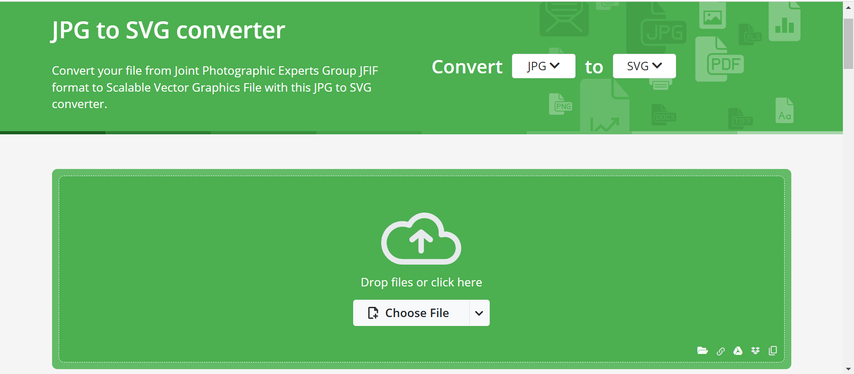Screen dimensions: 854x374
Task: Open the browse-from-device folder icon
Action: [x=703, y=351]
